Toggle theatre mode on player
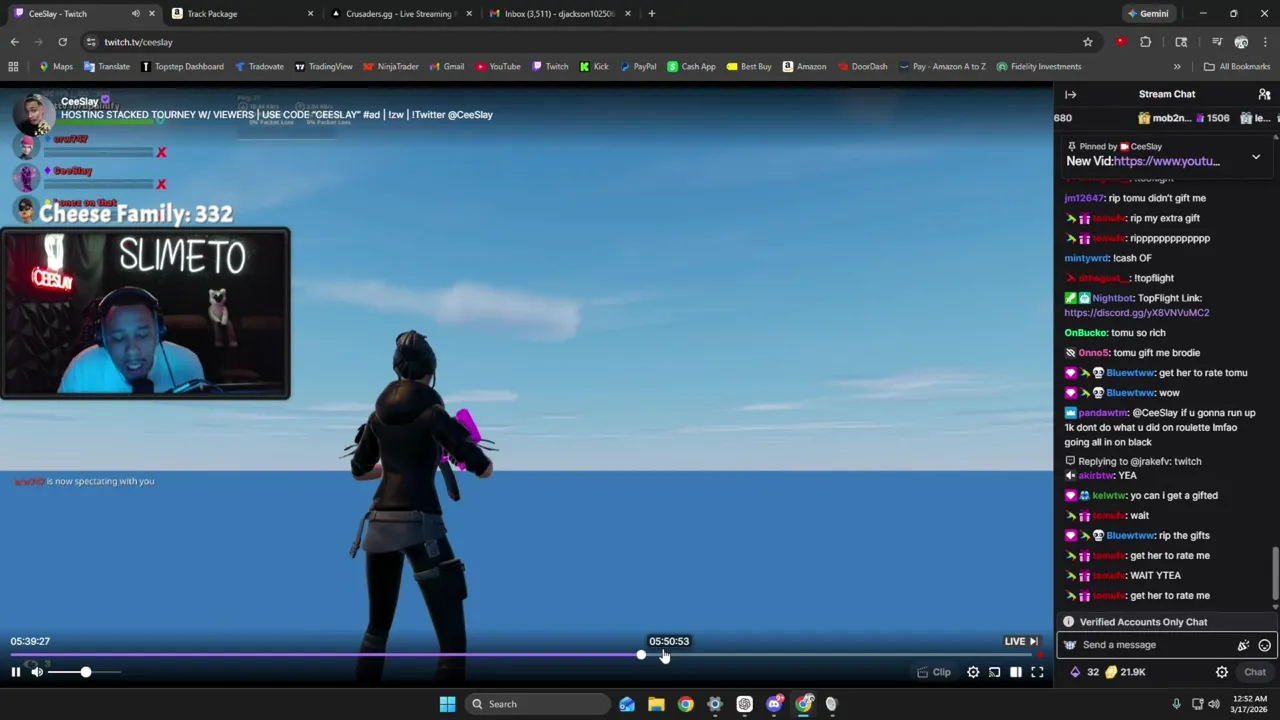 pos(1016,672)
